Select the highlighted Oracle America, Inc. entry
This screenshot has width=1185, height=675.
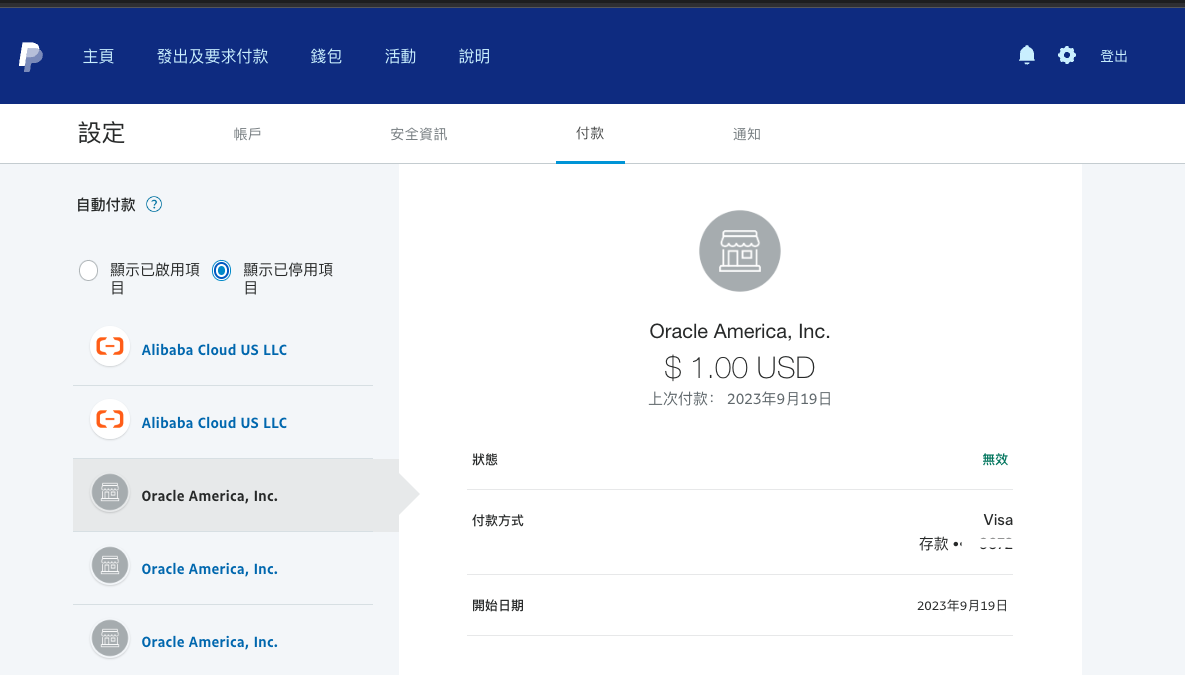[209, 496]
